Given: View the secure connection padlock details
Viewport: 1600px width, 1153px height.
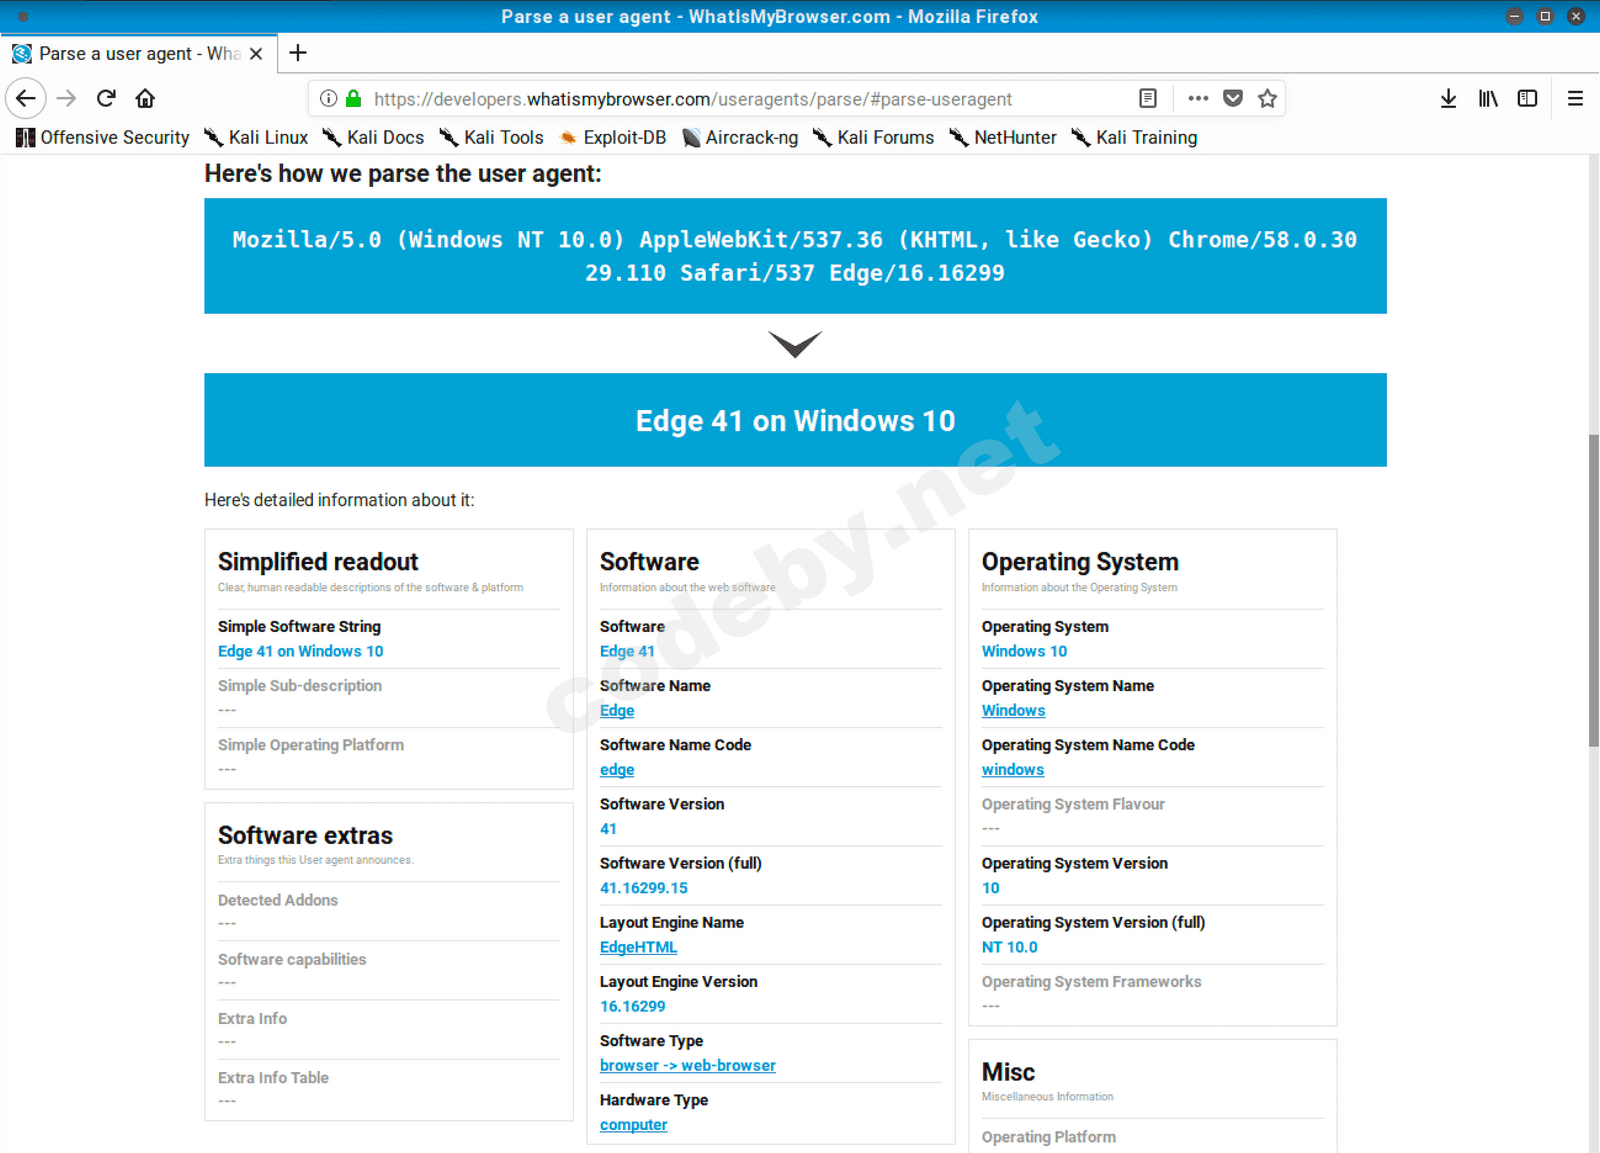Looking at the screenshot, I should (x=353, y=98).
